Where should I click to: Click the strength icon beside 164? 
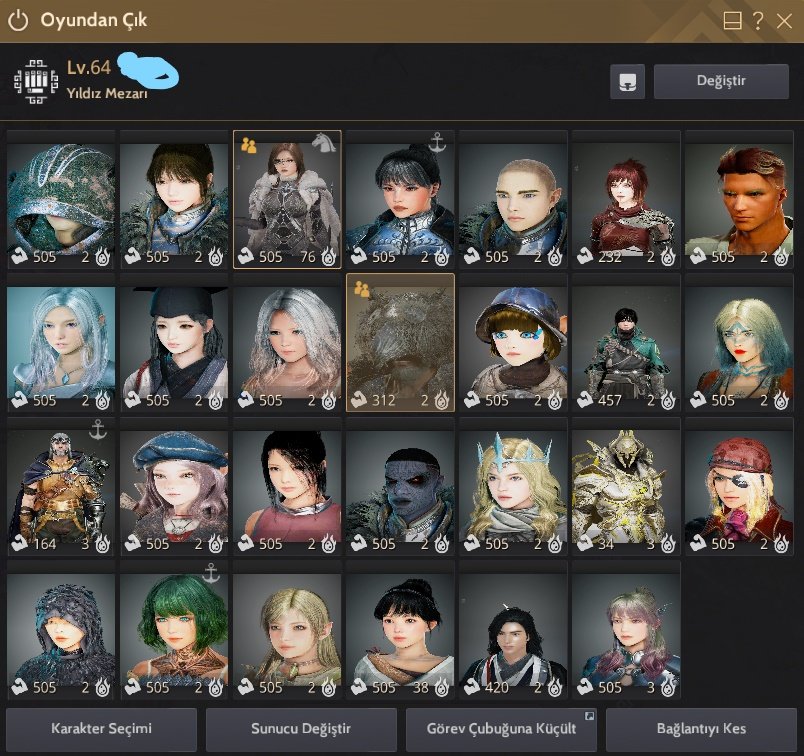[x=19, y=543]
